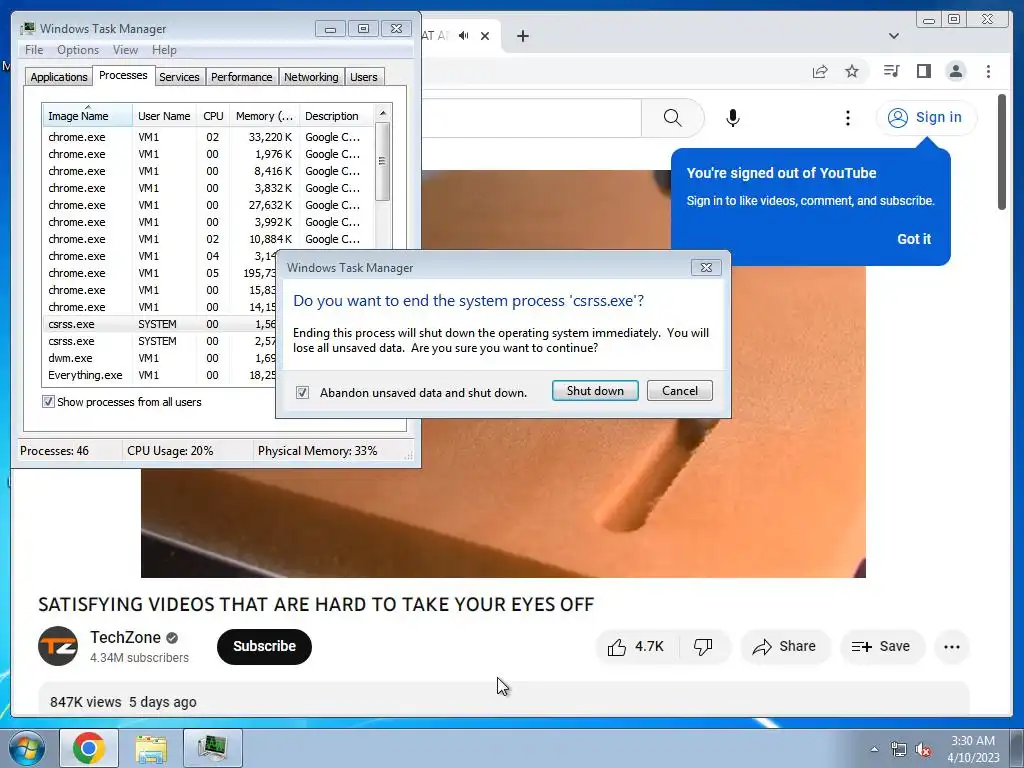
Task: Click the YouTube video player
Action: click(503, 496)
